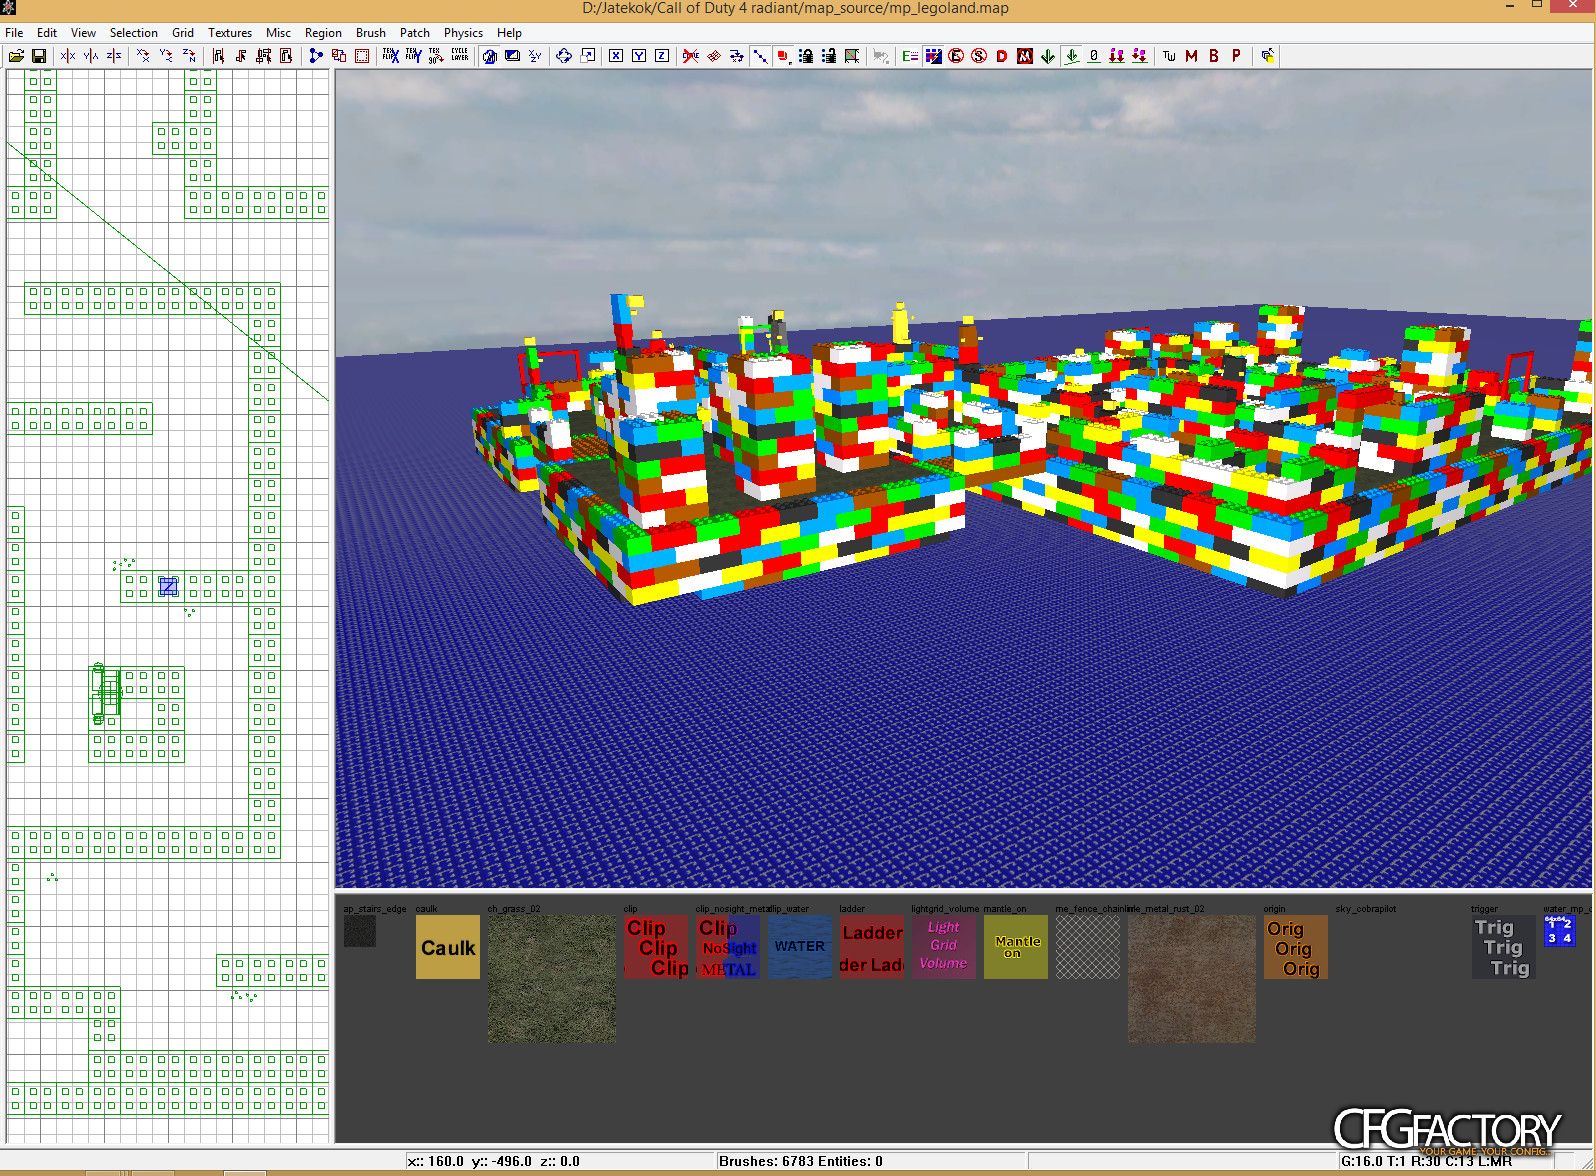This screenshot has width=1596, height=1176.
Task: Click the x/y/z coordinates readout in status bar
Action: [x=494, y=1161]
